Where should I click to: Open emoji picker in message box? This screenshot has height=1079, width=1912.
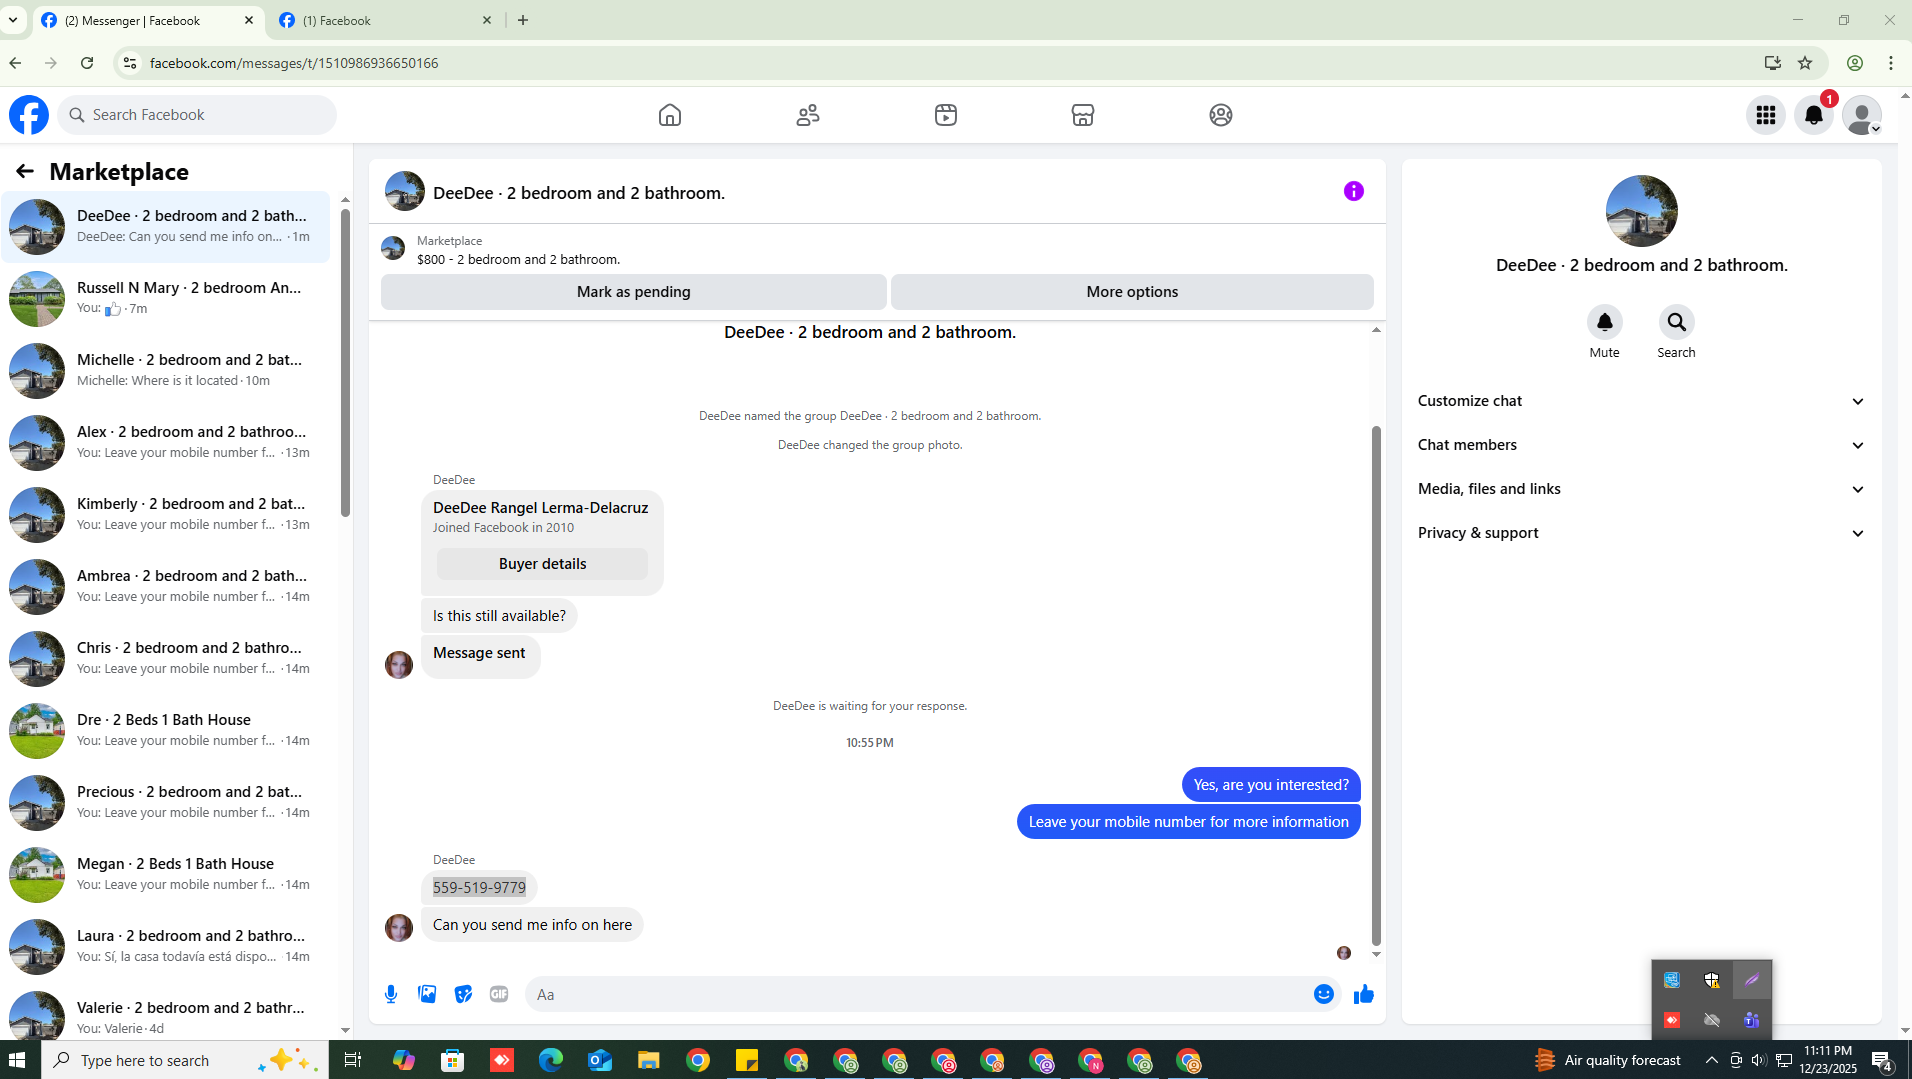1324,994
